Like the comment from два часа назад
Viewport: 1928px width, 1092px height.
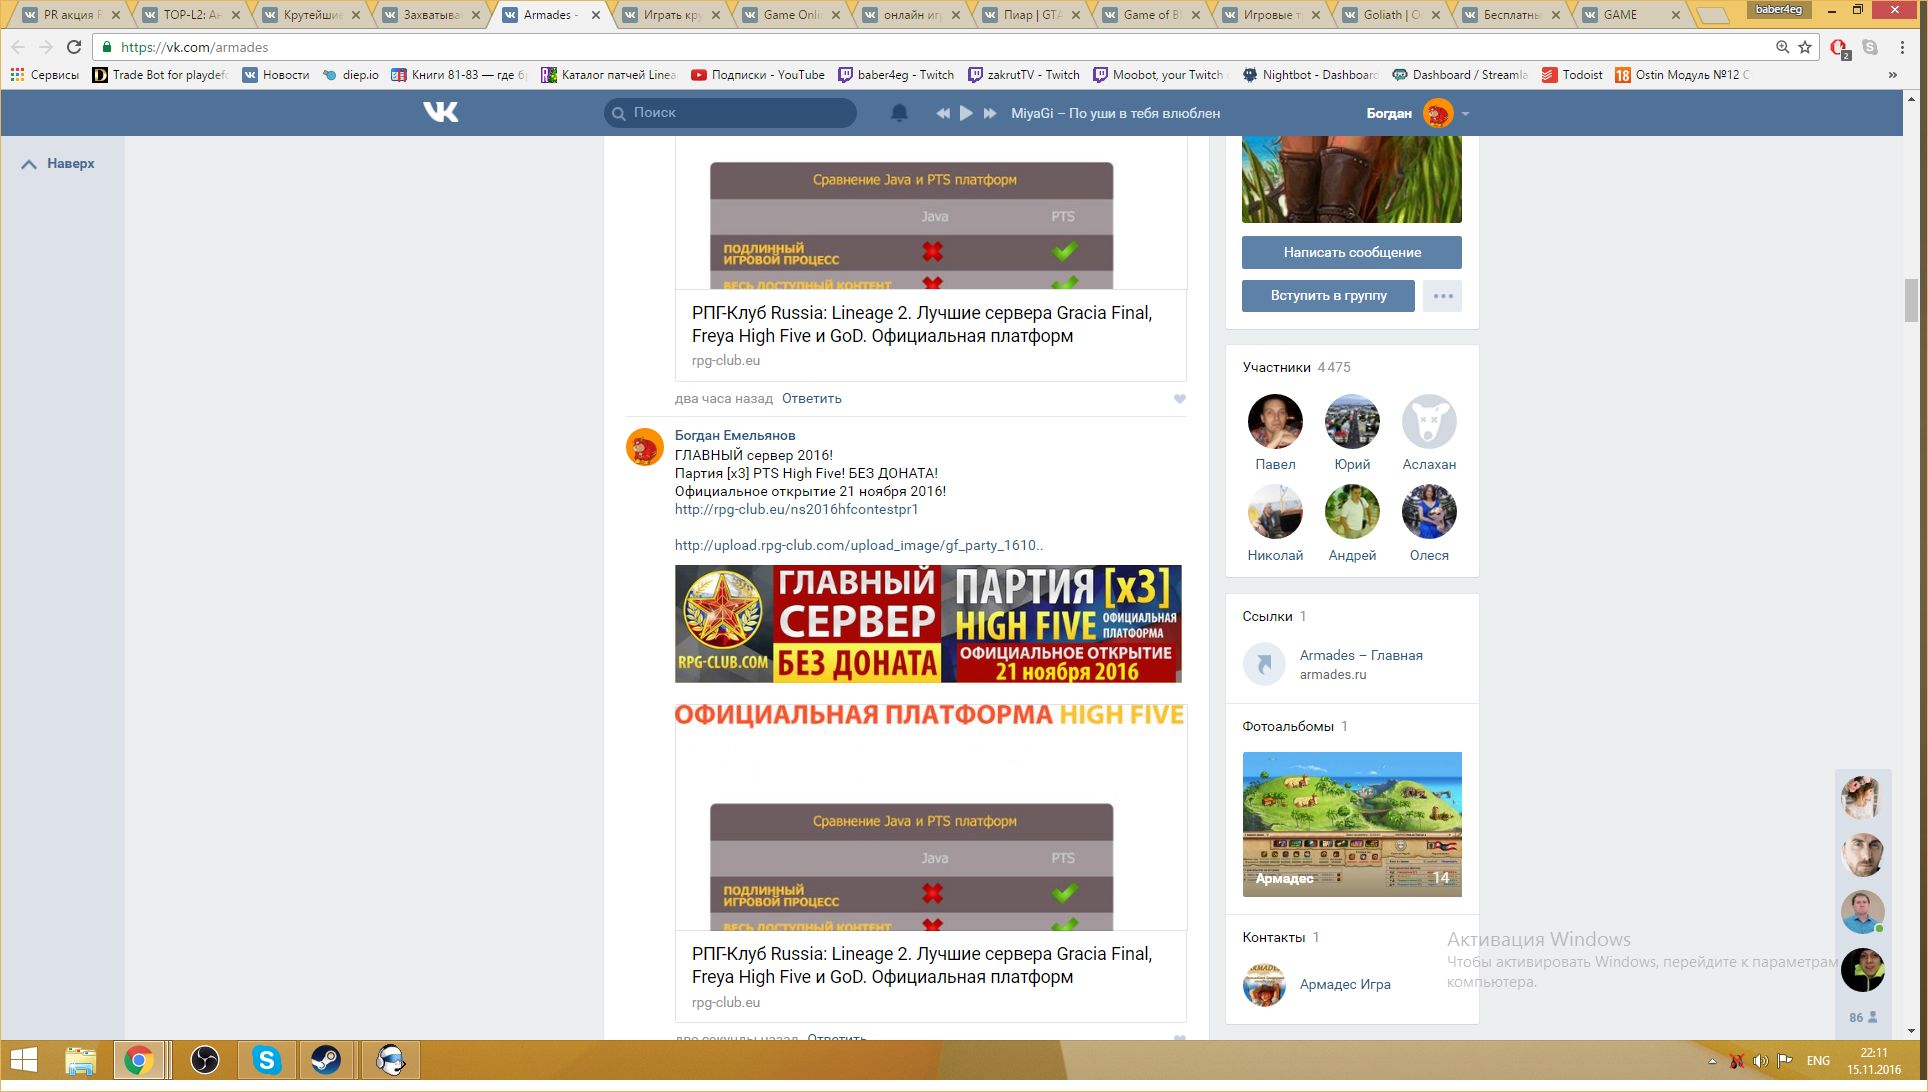[x=1179, y=399]
